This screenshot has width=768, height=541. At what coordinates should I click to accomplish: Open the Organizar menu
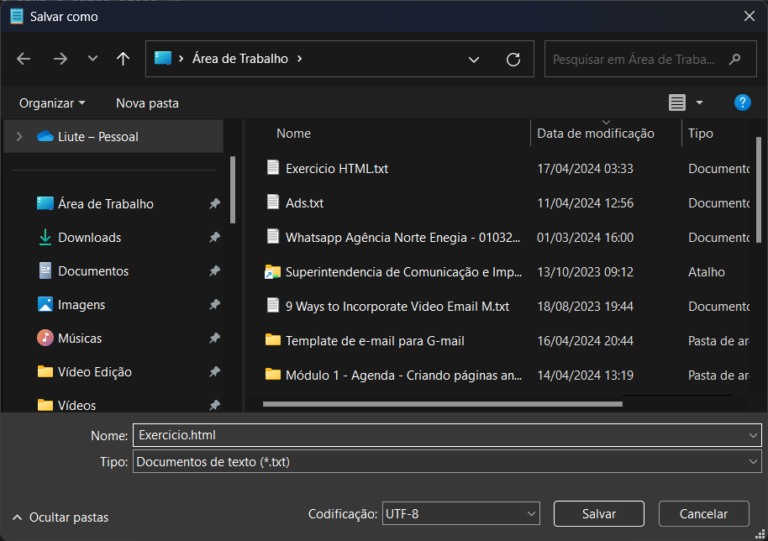[x=52, y=103]
